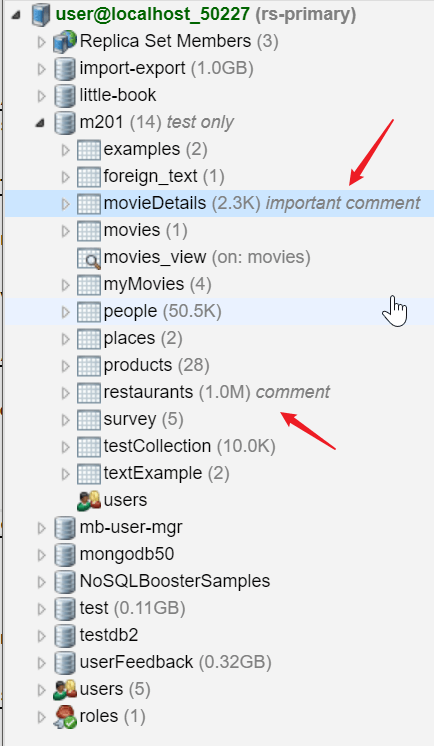Screen dimensions: 434x746
Task: Click the NoSQLBoosterSamples database icon
Action: [x=64, y=581]
